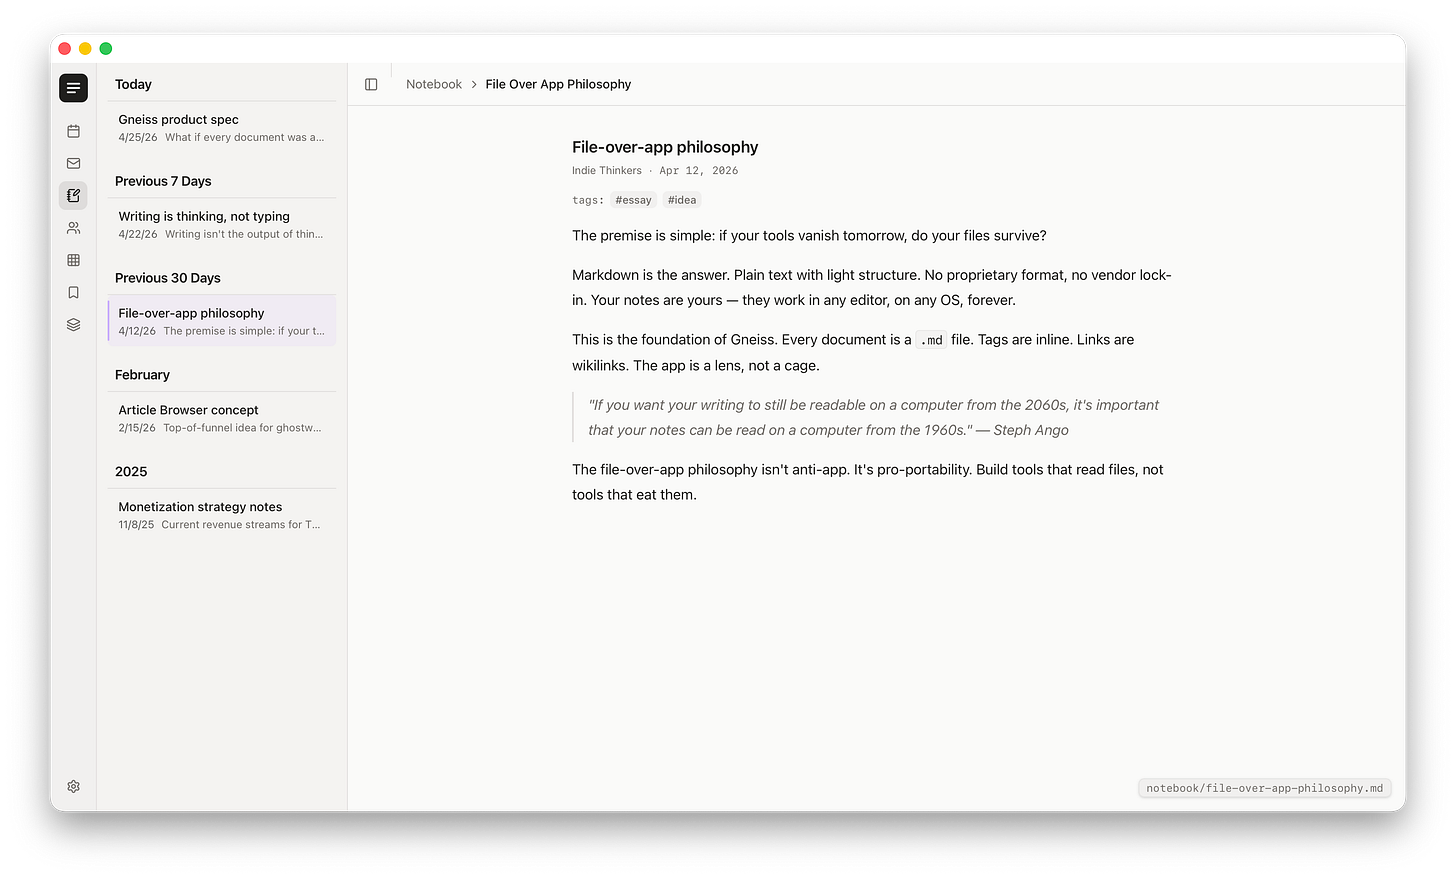Select the File-over-app philosophy note in list
This screenshot has height=878, width=1456.
pyautogui.click(x=222, y=321)
